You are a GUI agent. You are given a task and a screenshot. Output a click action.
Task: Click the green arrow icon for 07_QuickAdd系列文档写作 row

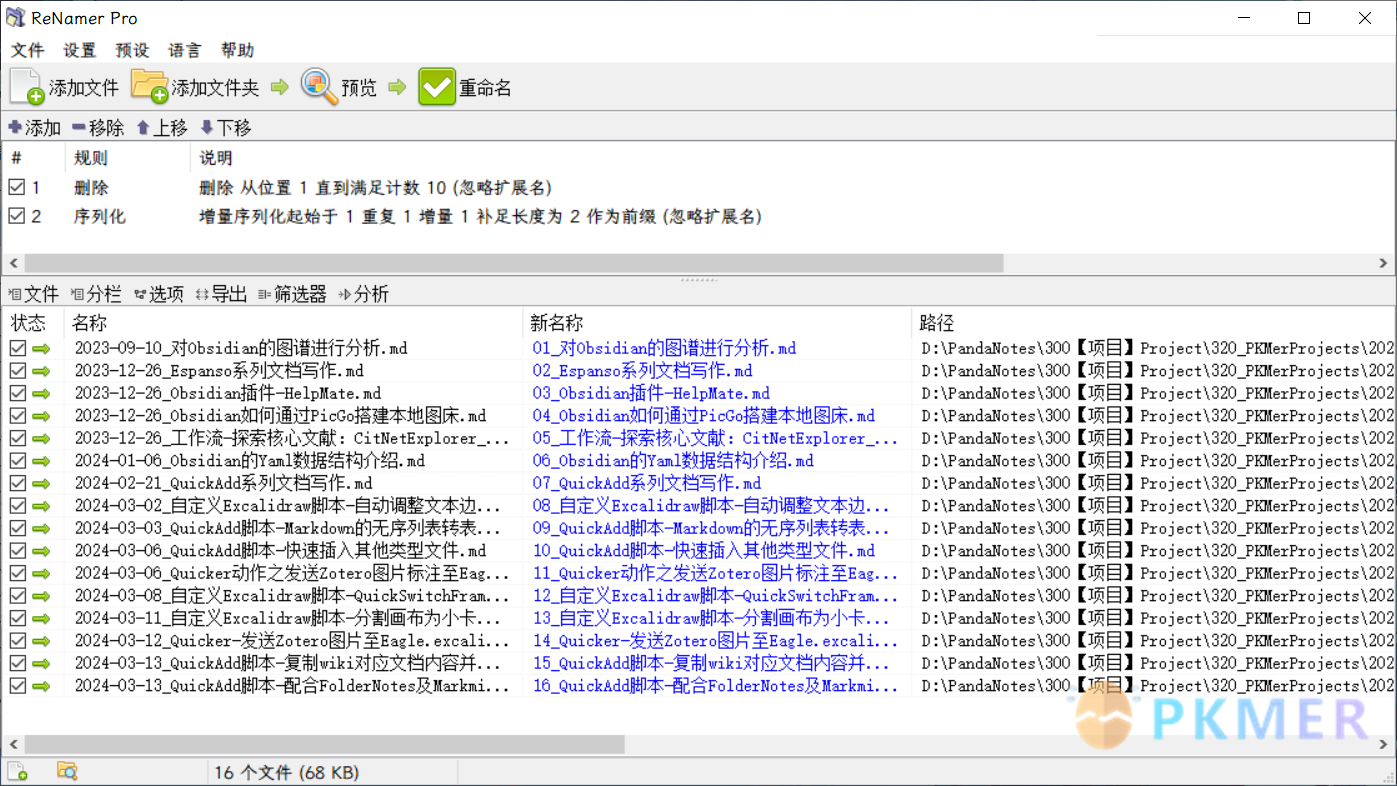pyautogui.click(x=41, y=483)
